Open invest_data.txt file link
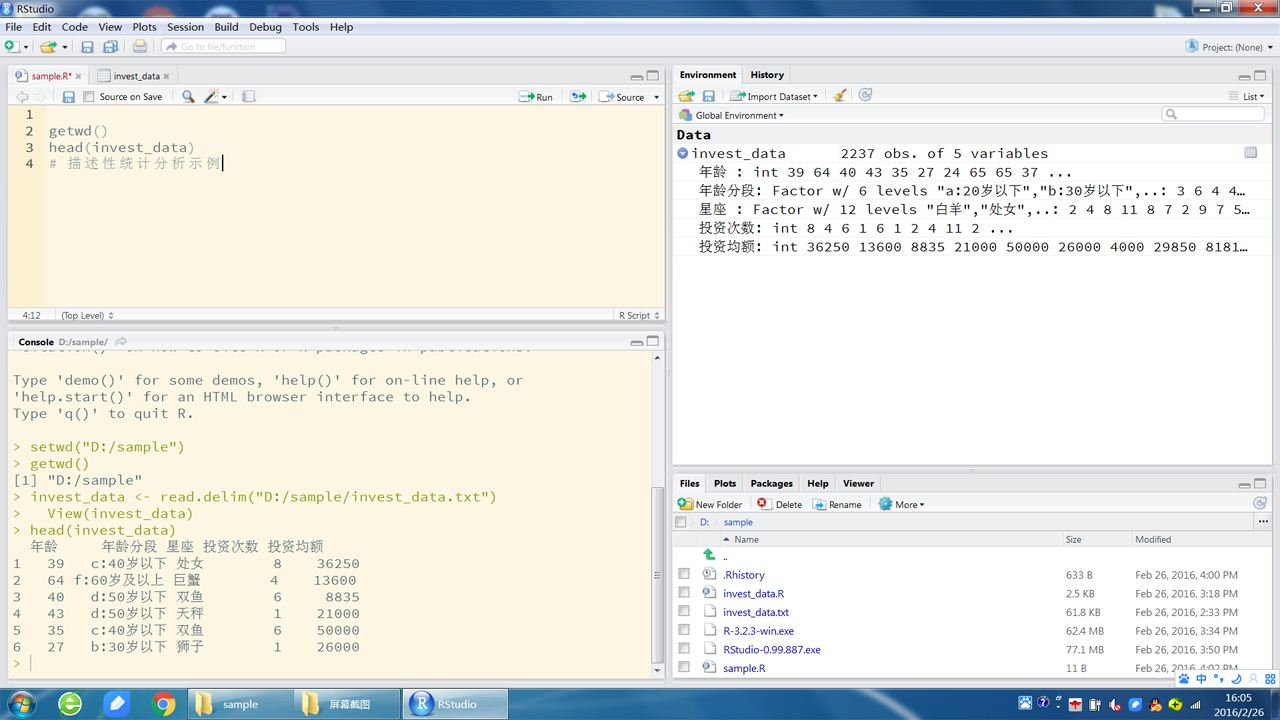This screenshot has width=1280, height=720. 755,612
